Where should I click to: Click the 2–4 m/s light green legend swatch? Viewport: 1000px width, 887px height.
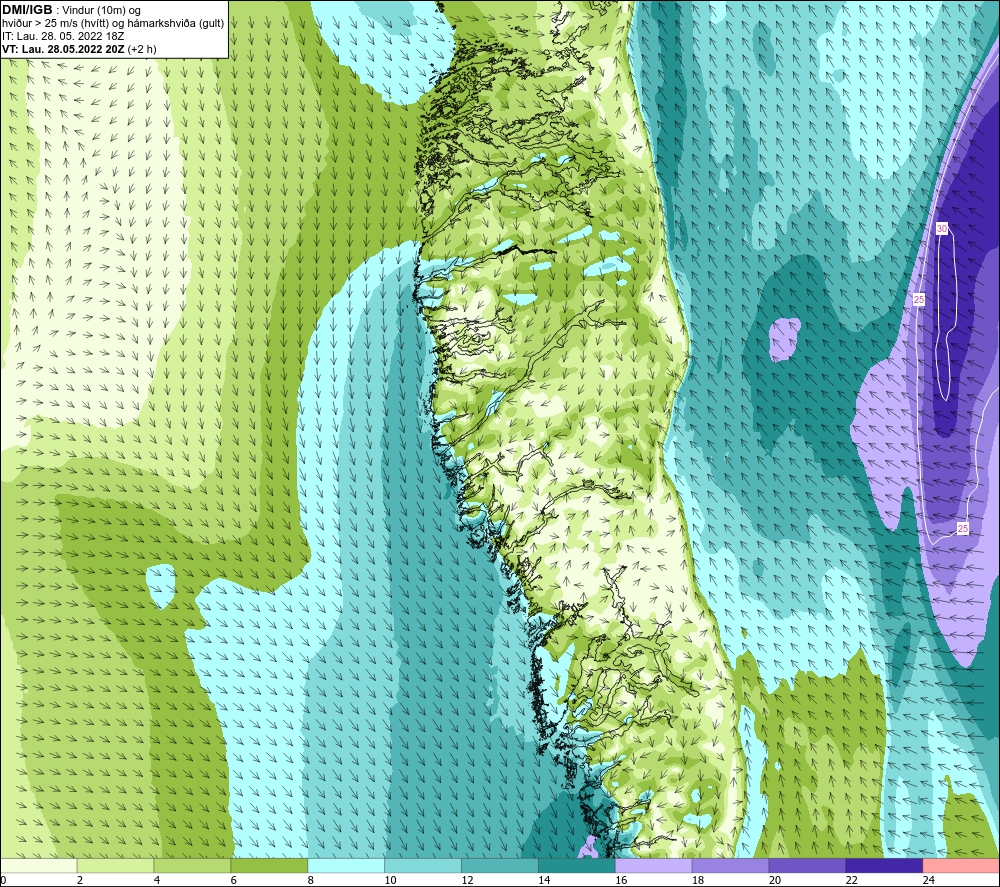tap(115, 865)
